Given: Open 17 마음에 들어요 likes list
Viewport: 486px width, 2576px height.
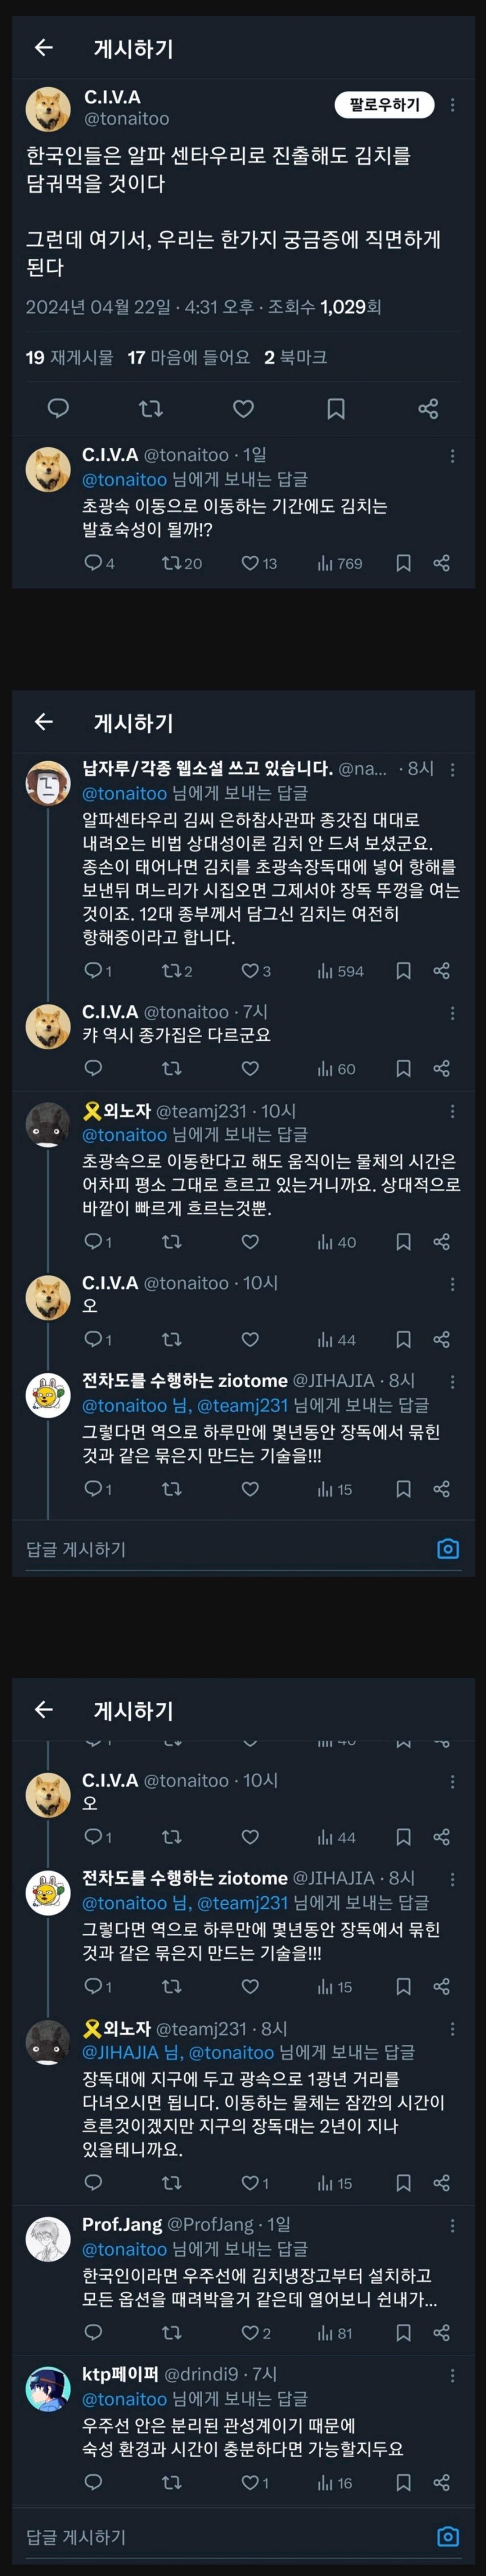Looking at the screenshot, I should coord(189,357).
